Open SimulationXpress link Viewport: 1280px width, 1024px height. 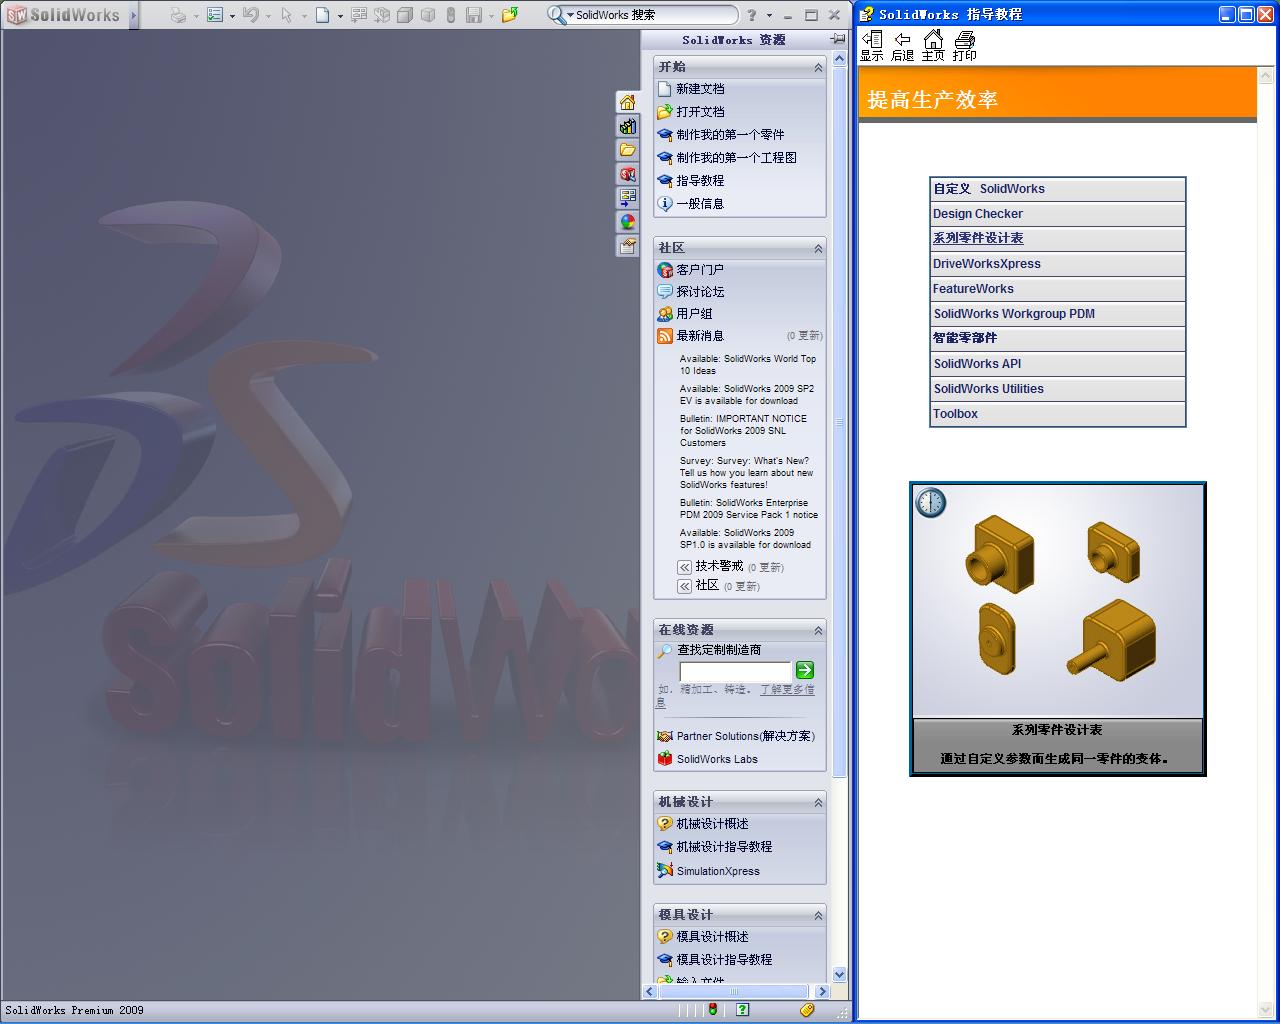tap(718, 871)
